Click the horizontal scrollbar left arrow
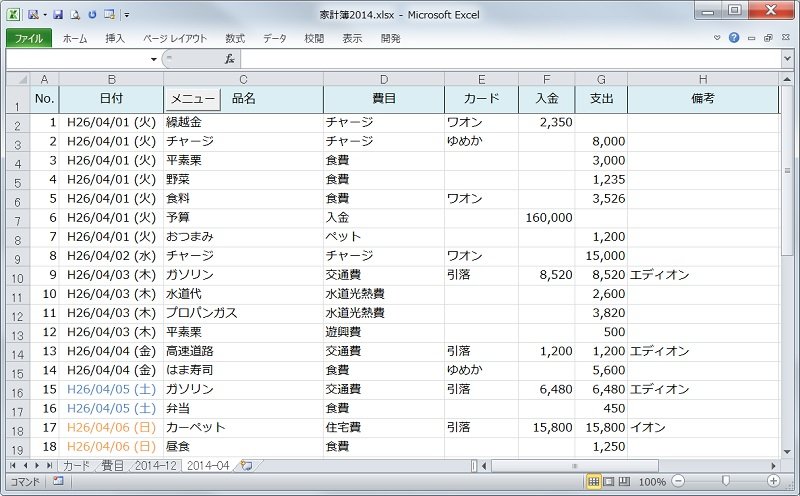This screenshot has width=800, height=496. (x=484, y=465)
